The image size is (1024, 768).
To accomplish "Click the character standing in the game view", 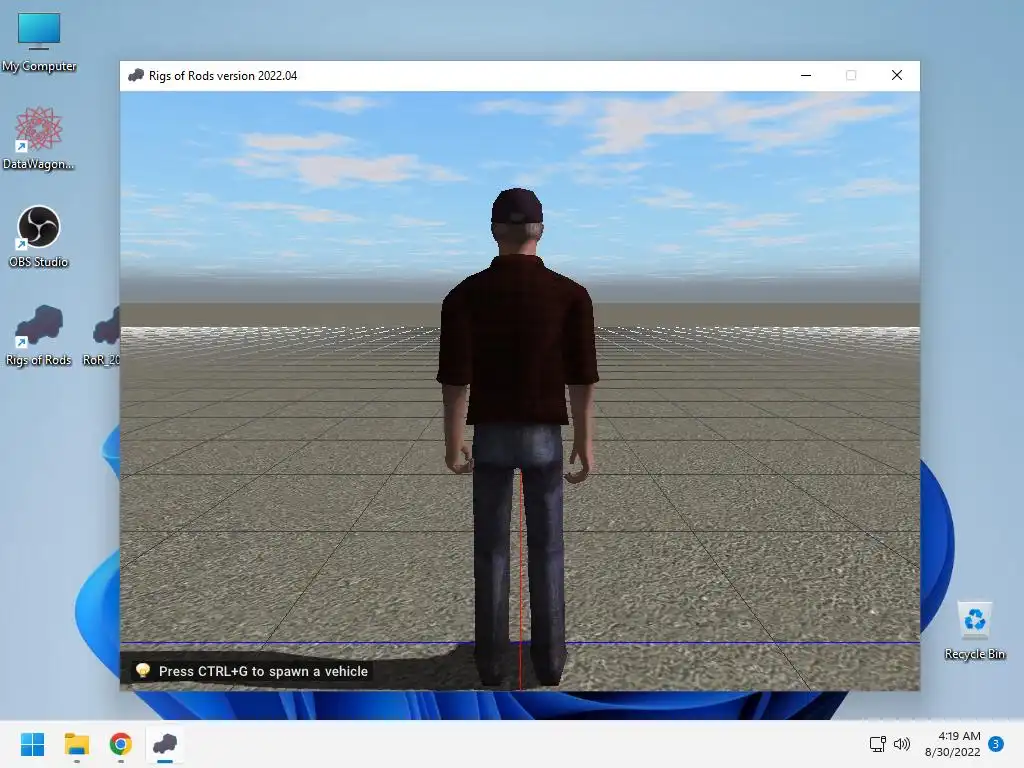I will coord(518,438).
